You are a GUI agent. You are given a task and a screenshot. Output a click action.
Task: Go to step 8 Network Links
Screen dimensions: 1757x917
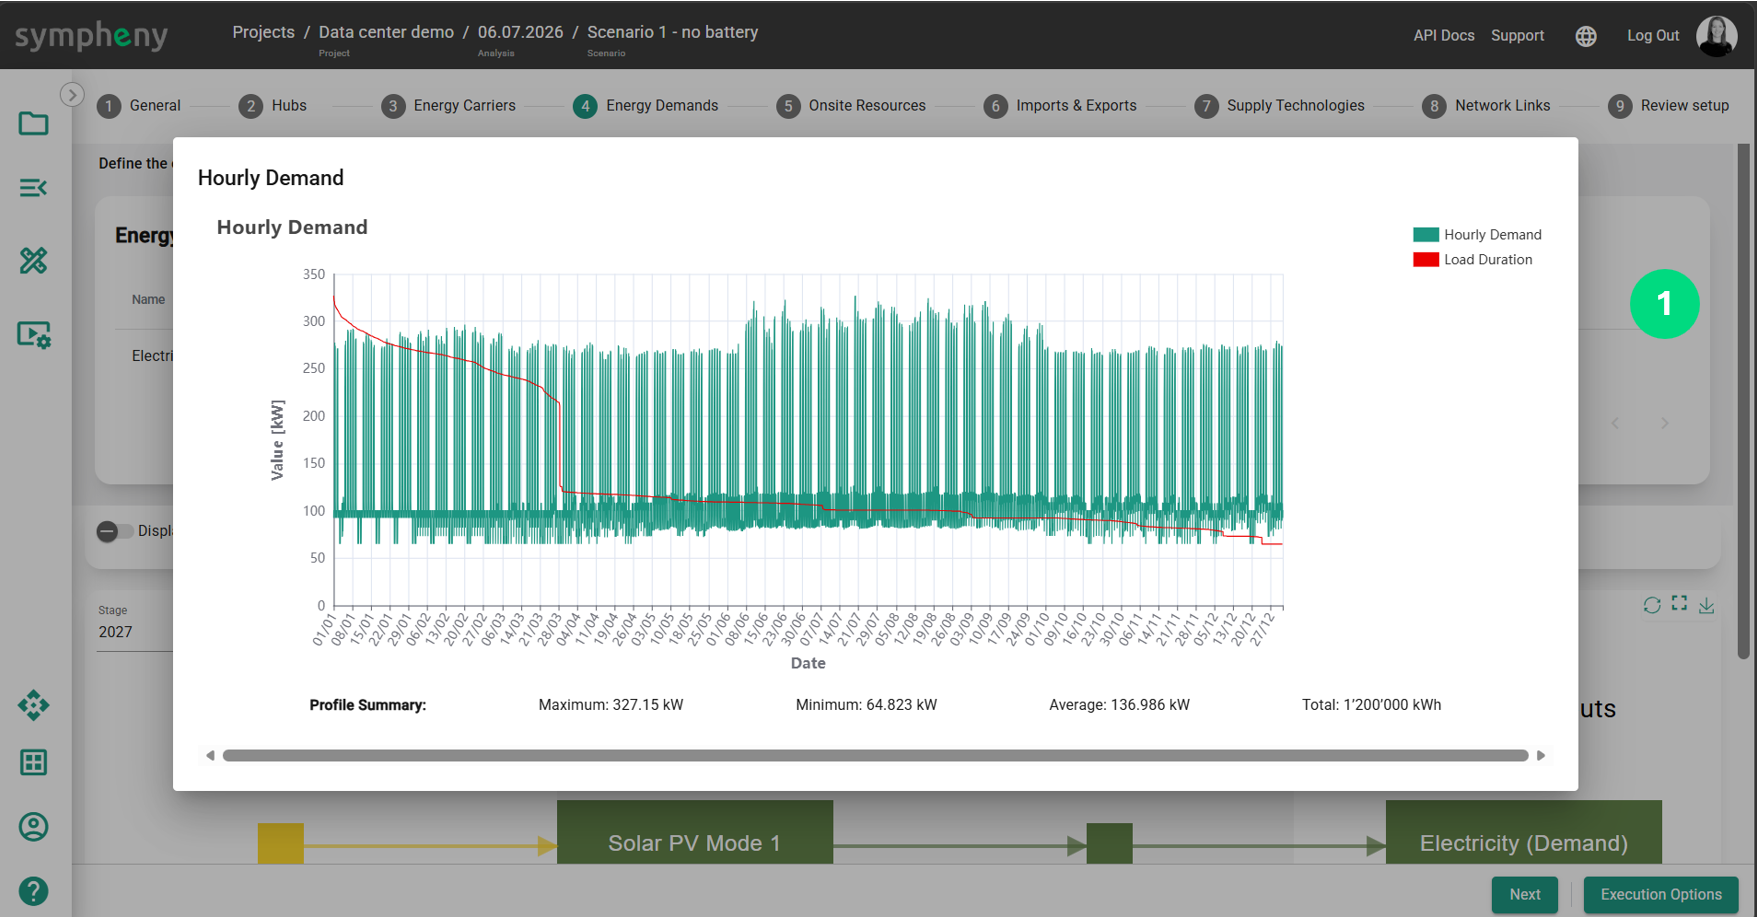pos(1486,106)
